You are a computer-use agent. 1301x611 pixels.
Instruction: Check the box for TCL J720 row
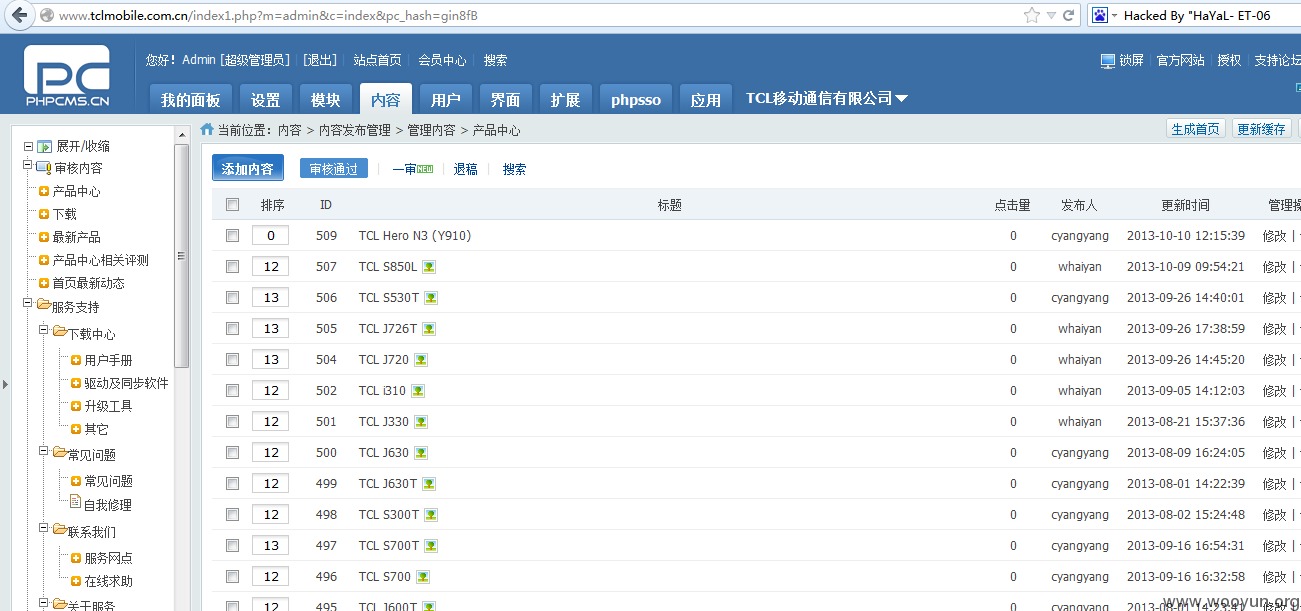(233, 360)
